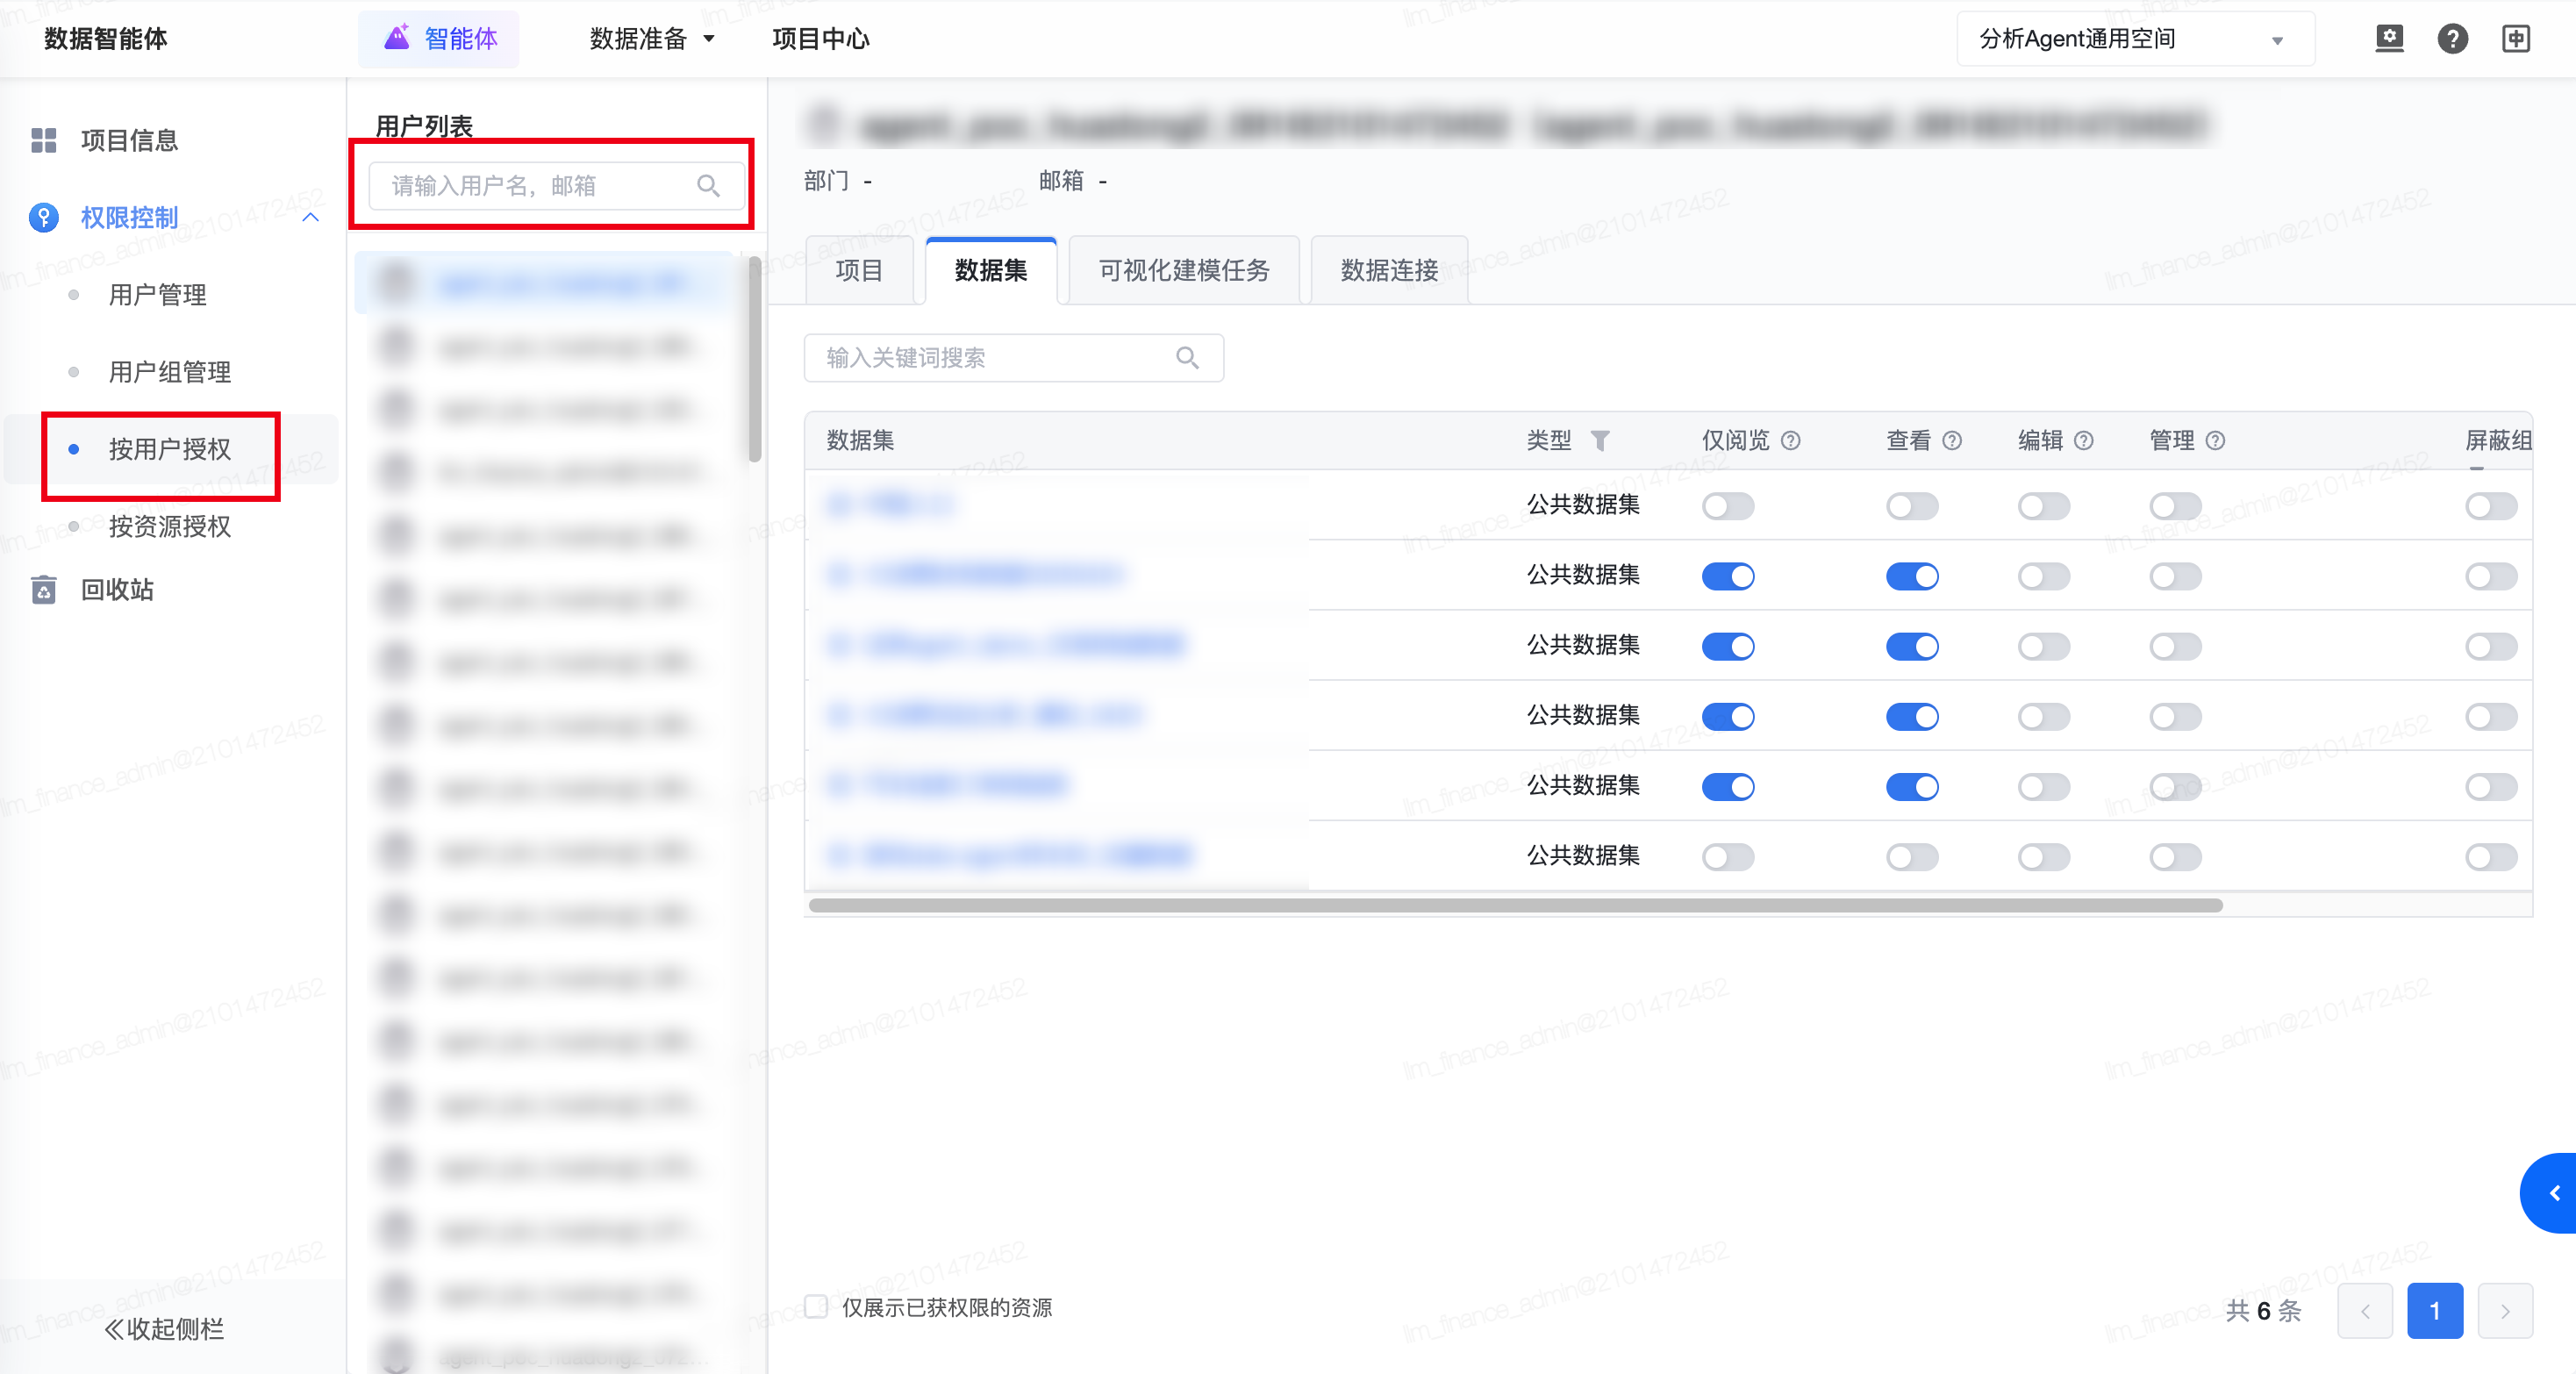Enable 管理 switch in fifth dataset row
Image resolution: width=2576 pixels, height=1374 pixels.
point(2176,787)
